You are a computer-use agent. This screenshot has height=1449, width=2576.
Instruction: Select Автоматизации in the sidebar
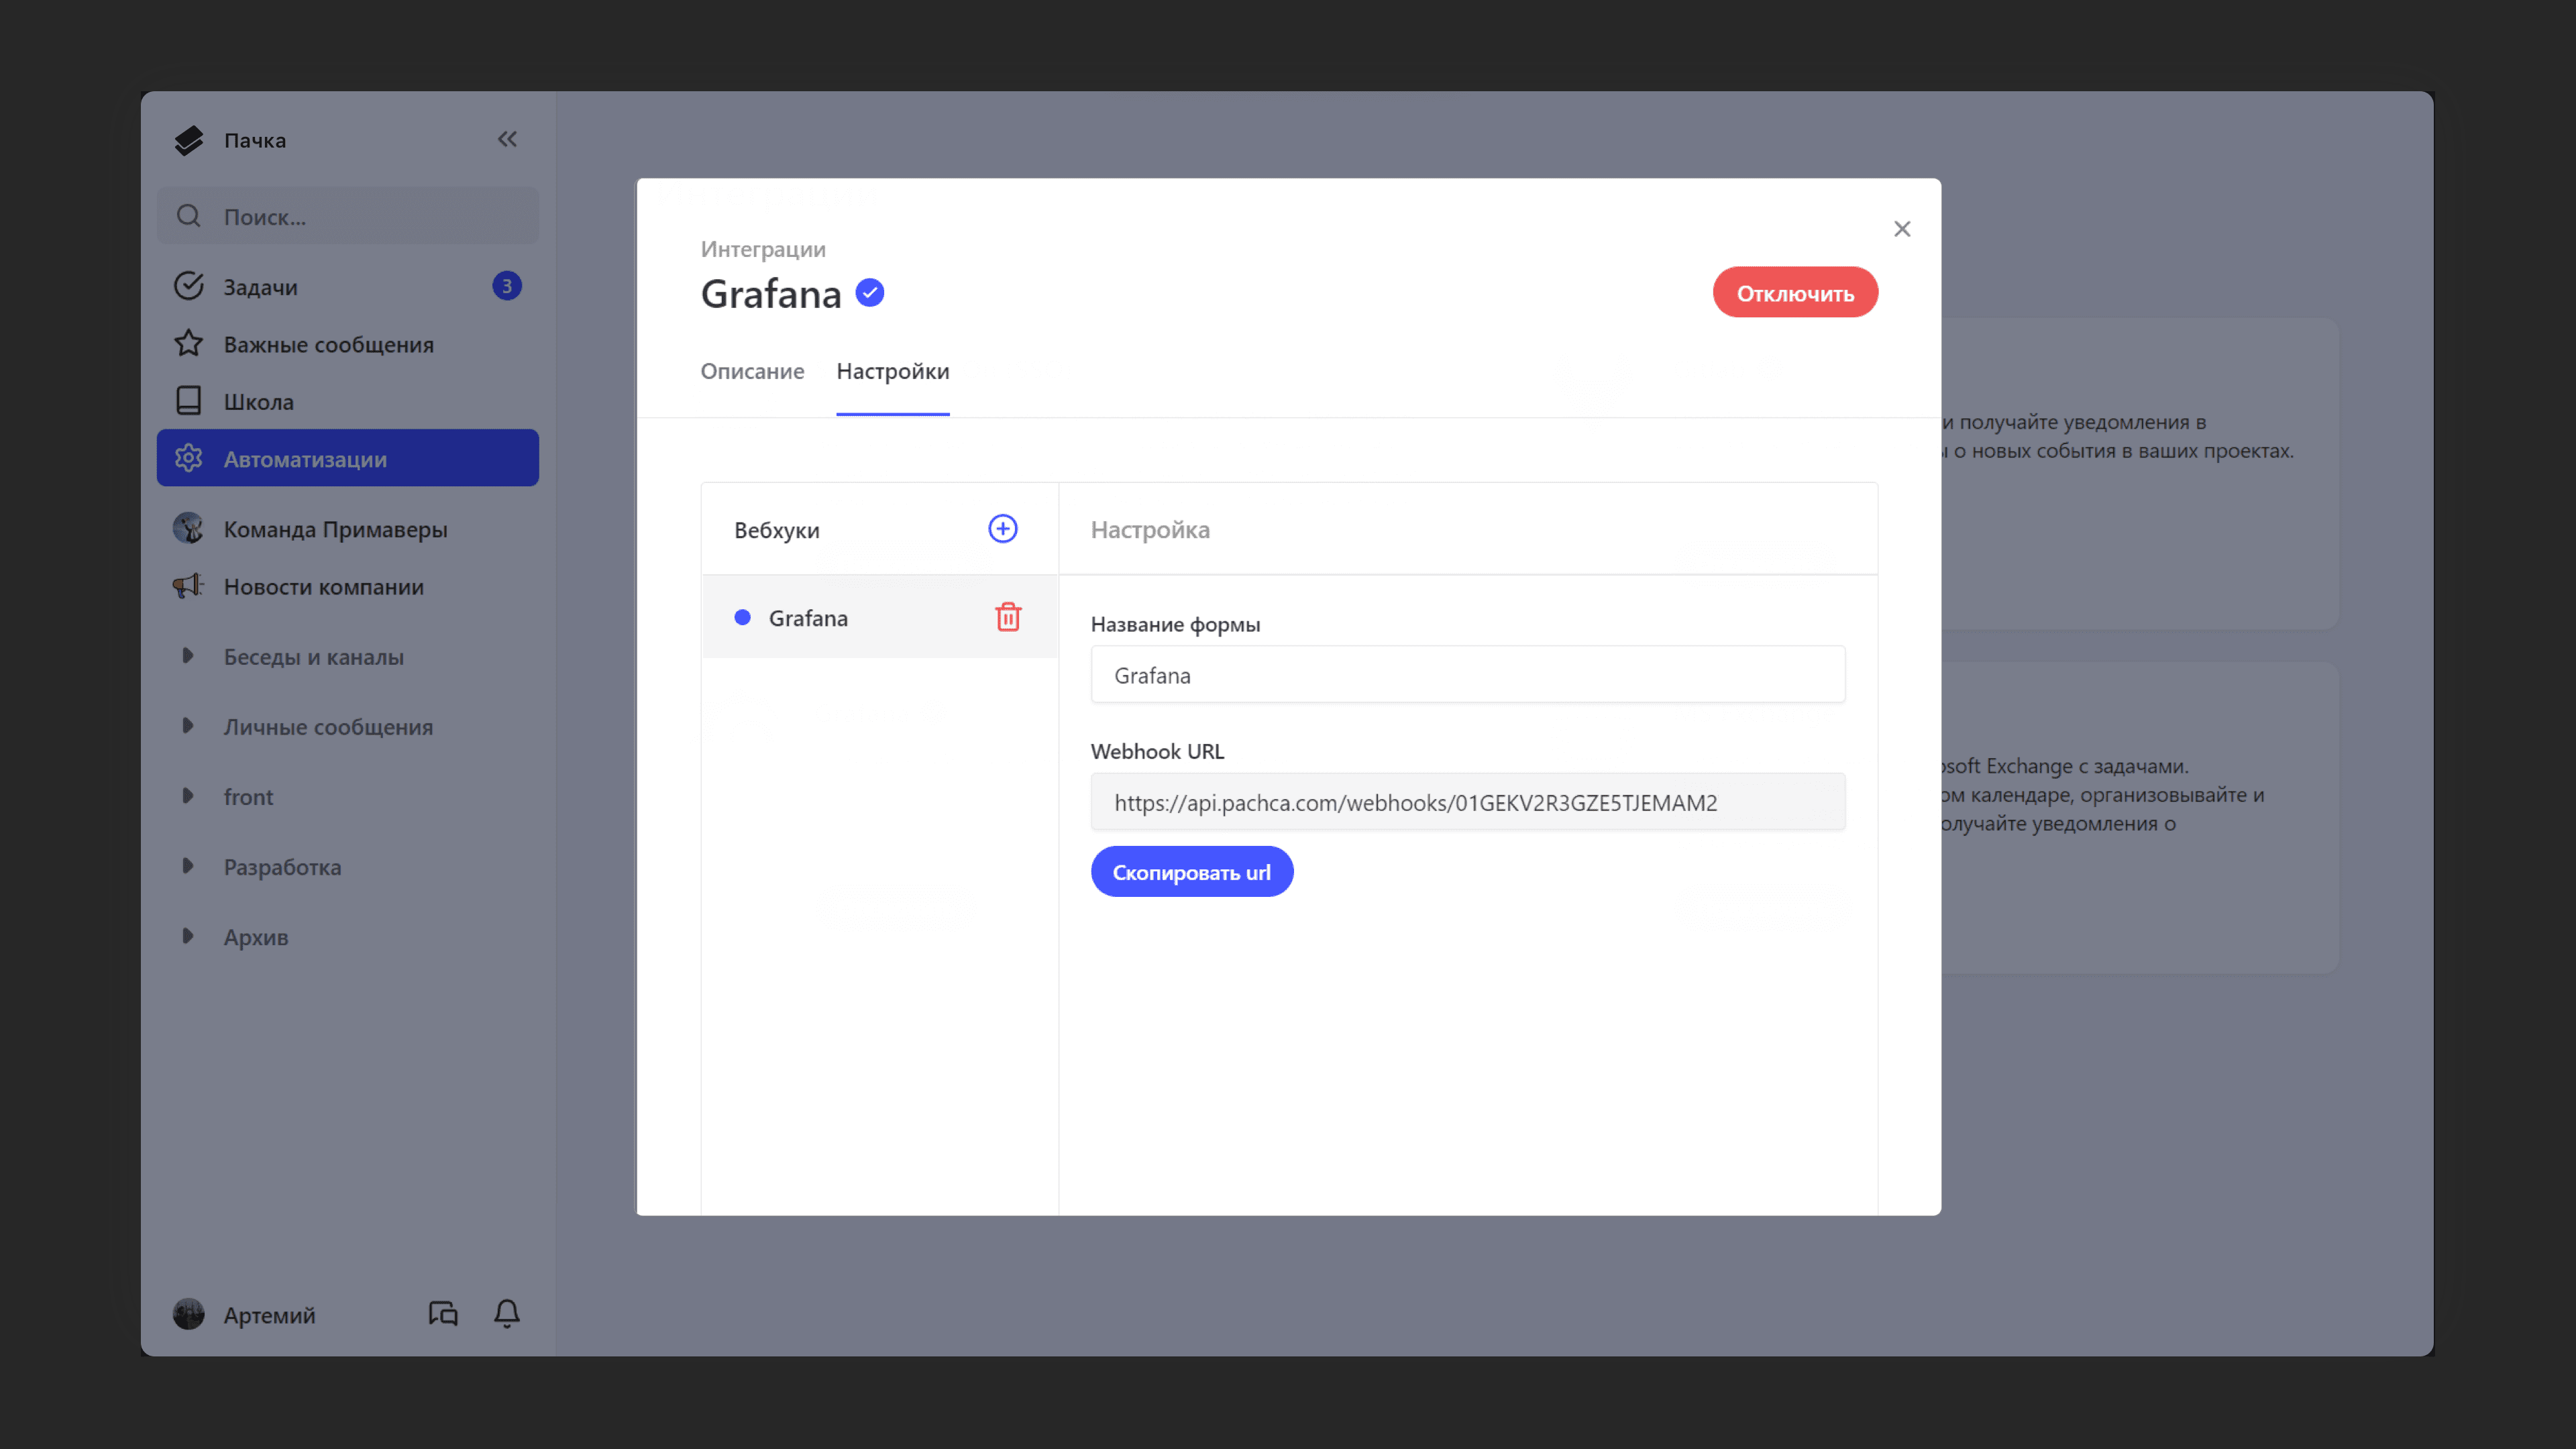click(x=347, y=458)
